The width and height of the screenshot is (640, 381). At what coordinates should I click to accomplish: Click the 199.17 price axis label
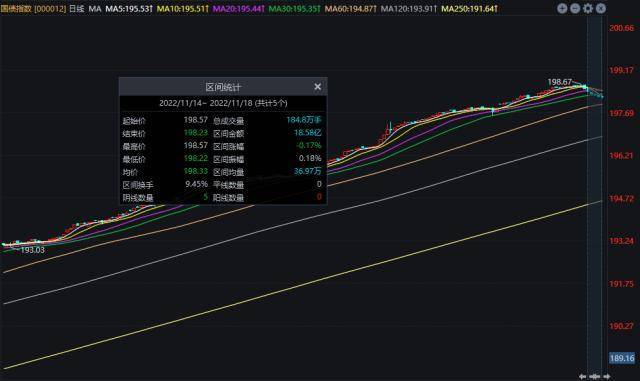coord(622,70)
